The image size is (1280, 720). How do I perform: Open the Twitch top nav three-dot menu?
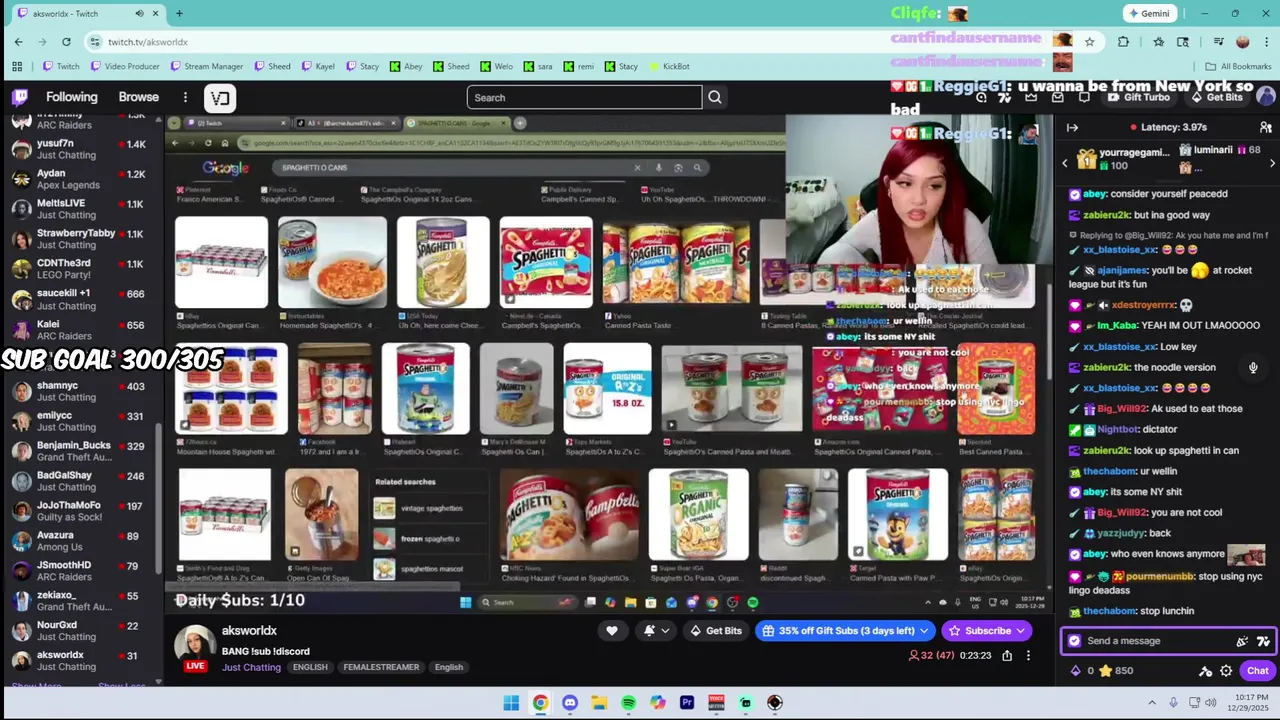pyautogui.click(x=185, y=97)
